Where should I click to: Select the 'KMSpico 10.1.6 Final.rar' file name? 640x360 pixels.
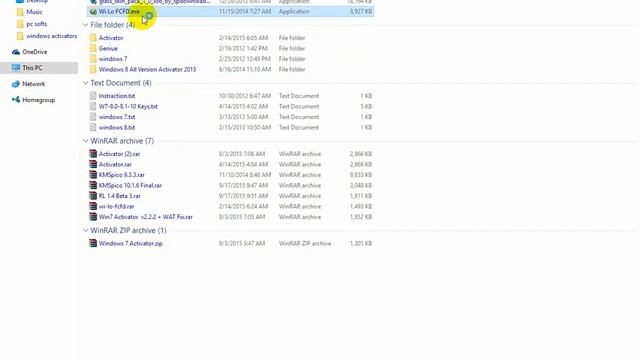pos(130,185)
